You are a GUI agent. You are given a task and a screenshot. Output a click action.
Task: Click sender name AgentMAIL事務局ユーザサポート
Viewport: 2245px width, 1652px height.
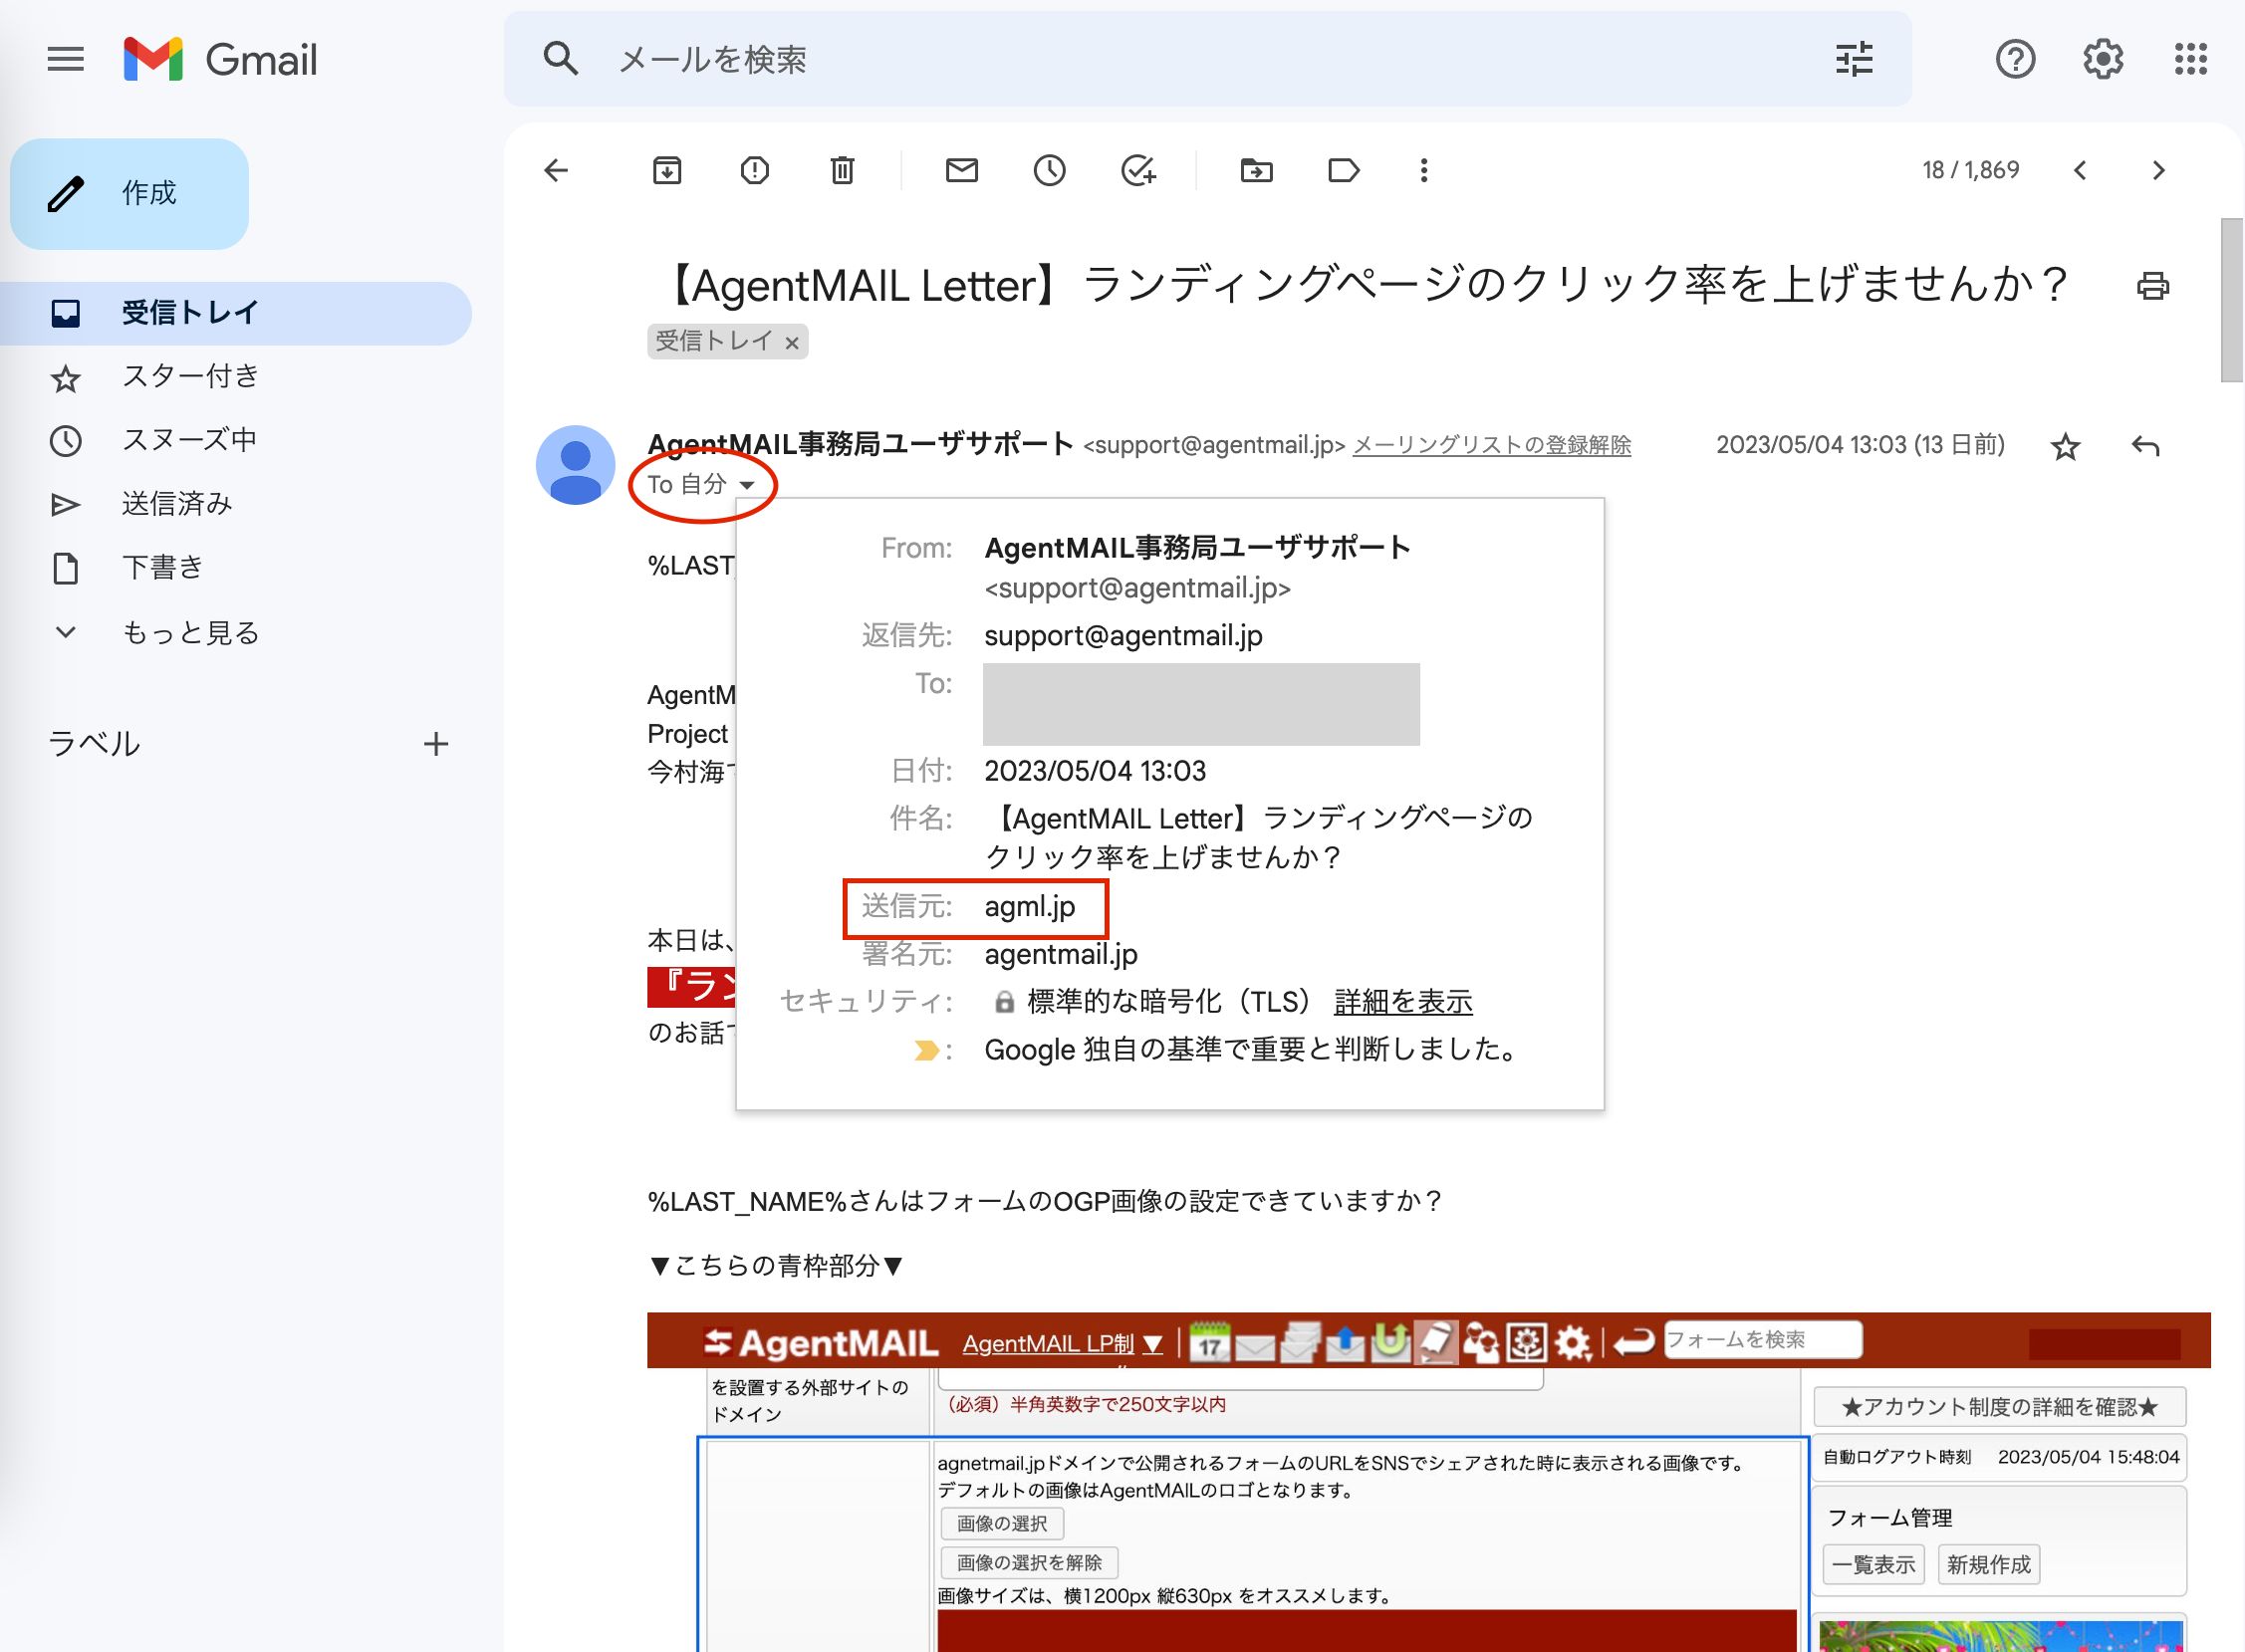pyautogui.click(x=860, y=444)
